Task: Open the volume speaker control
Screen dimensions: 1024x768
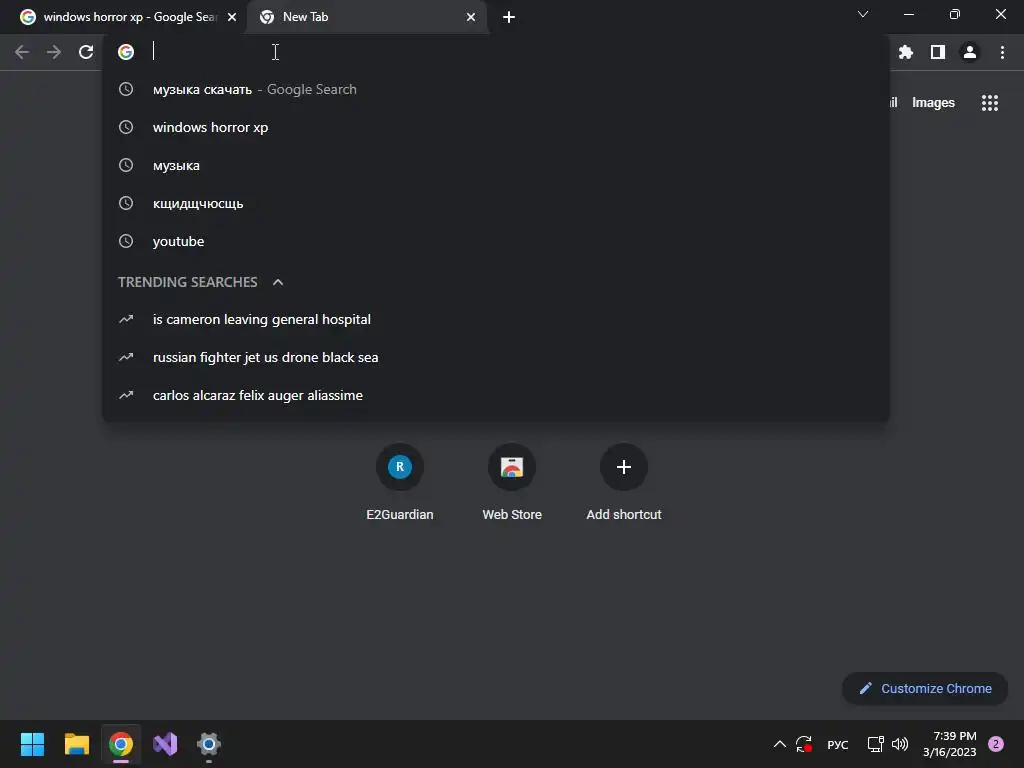Action: click(x=900, y=744)
